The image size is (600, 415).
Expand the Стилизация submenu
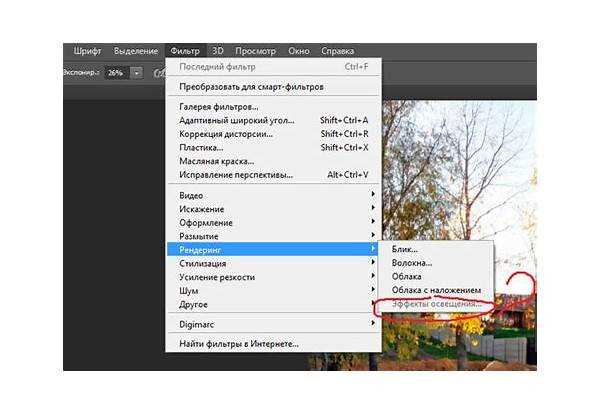pyautogui.click(x=274, y=264)
